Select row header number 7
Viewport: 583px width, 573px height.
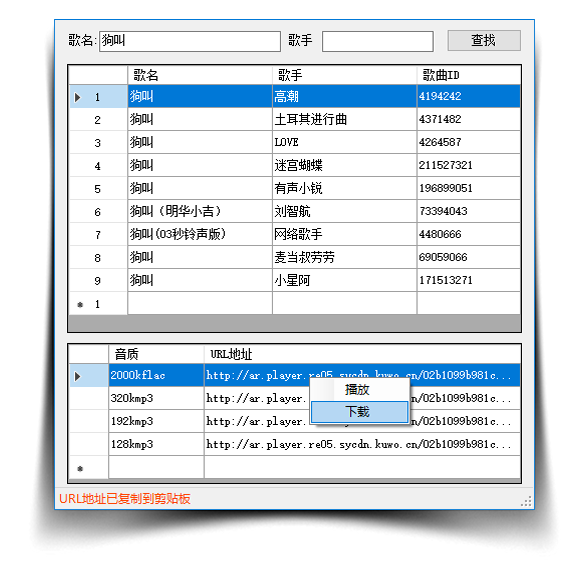point(98,235)
